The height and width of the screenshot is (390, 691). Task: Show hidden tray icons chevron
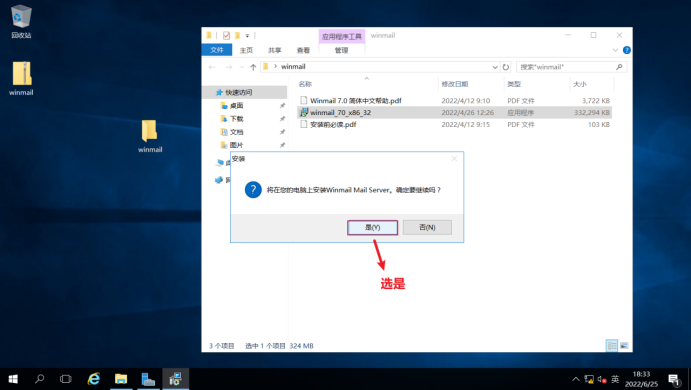[x=576, y=379]
